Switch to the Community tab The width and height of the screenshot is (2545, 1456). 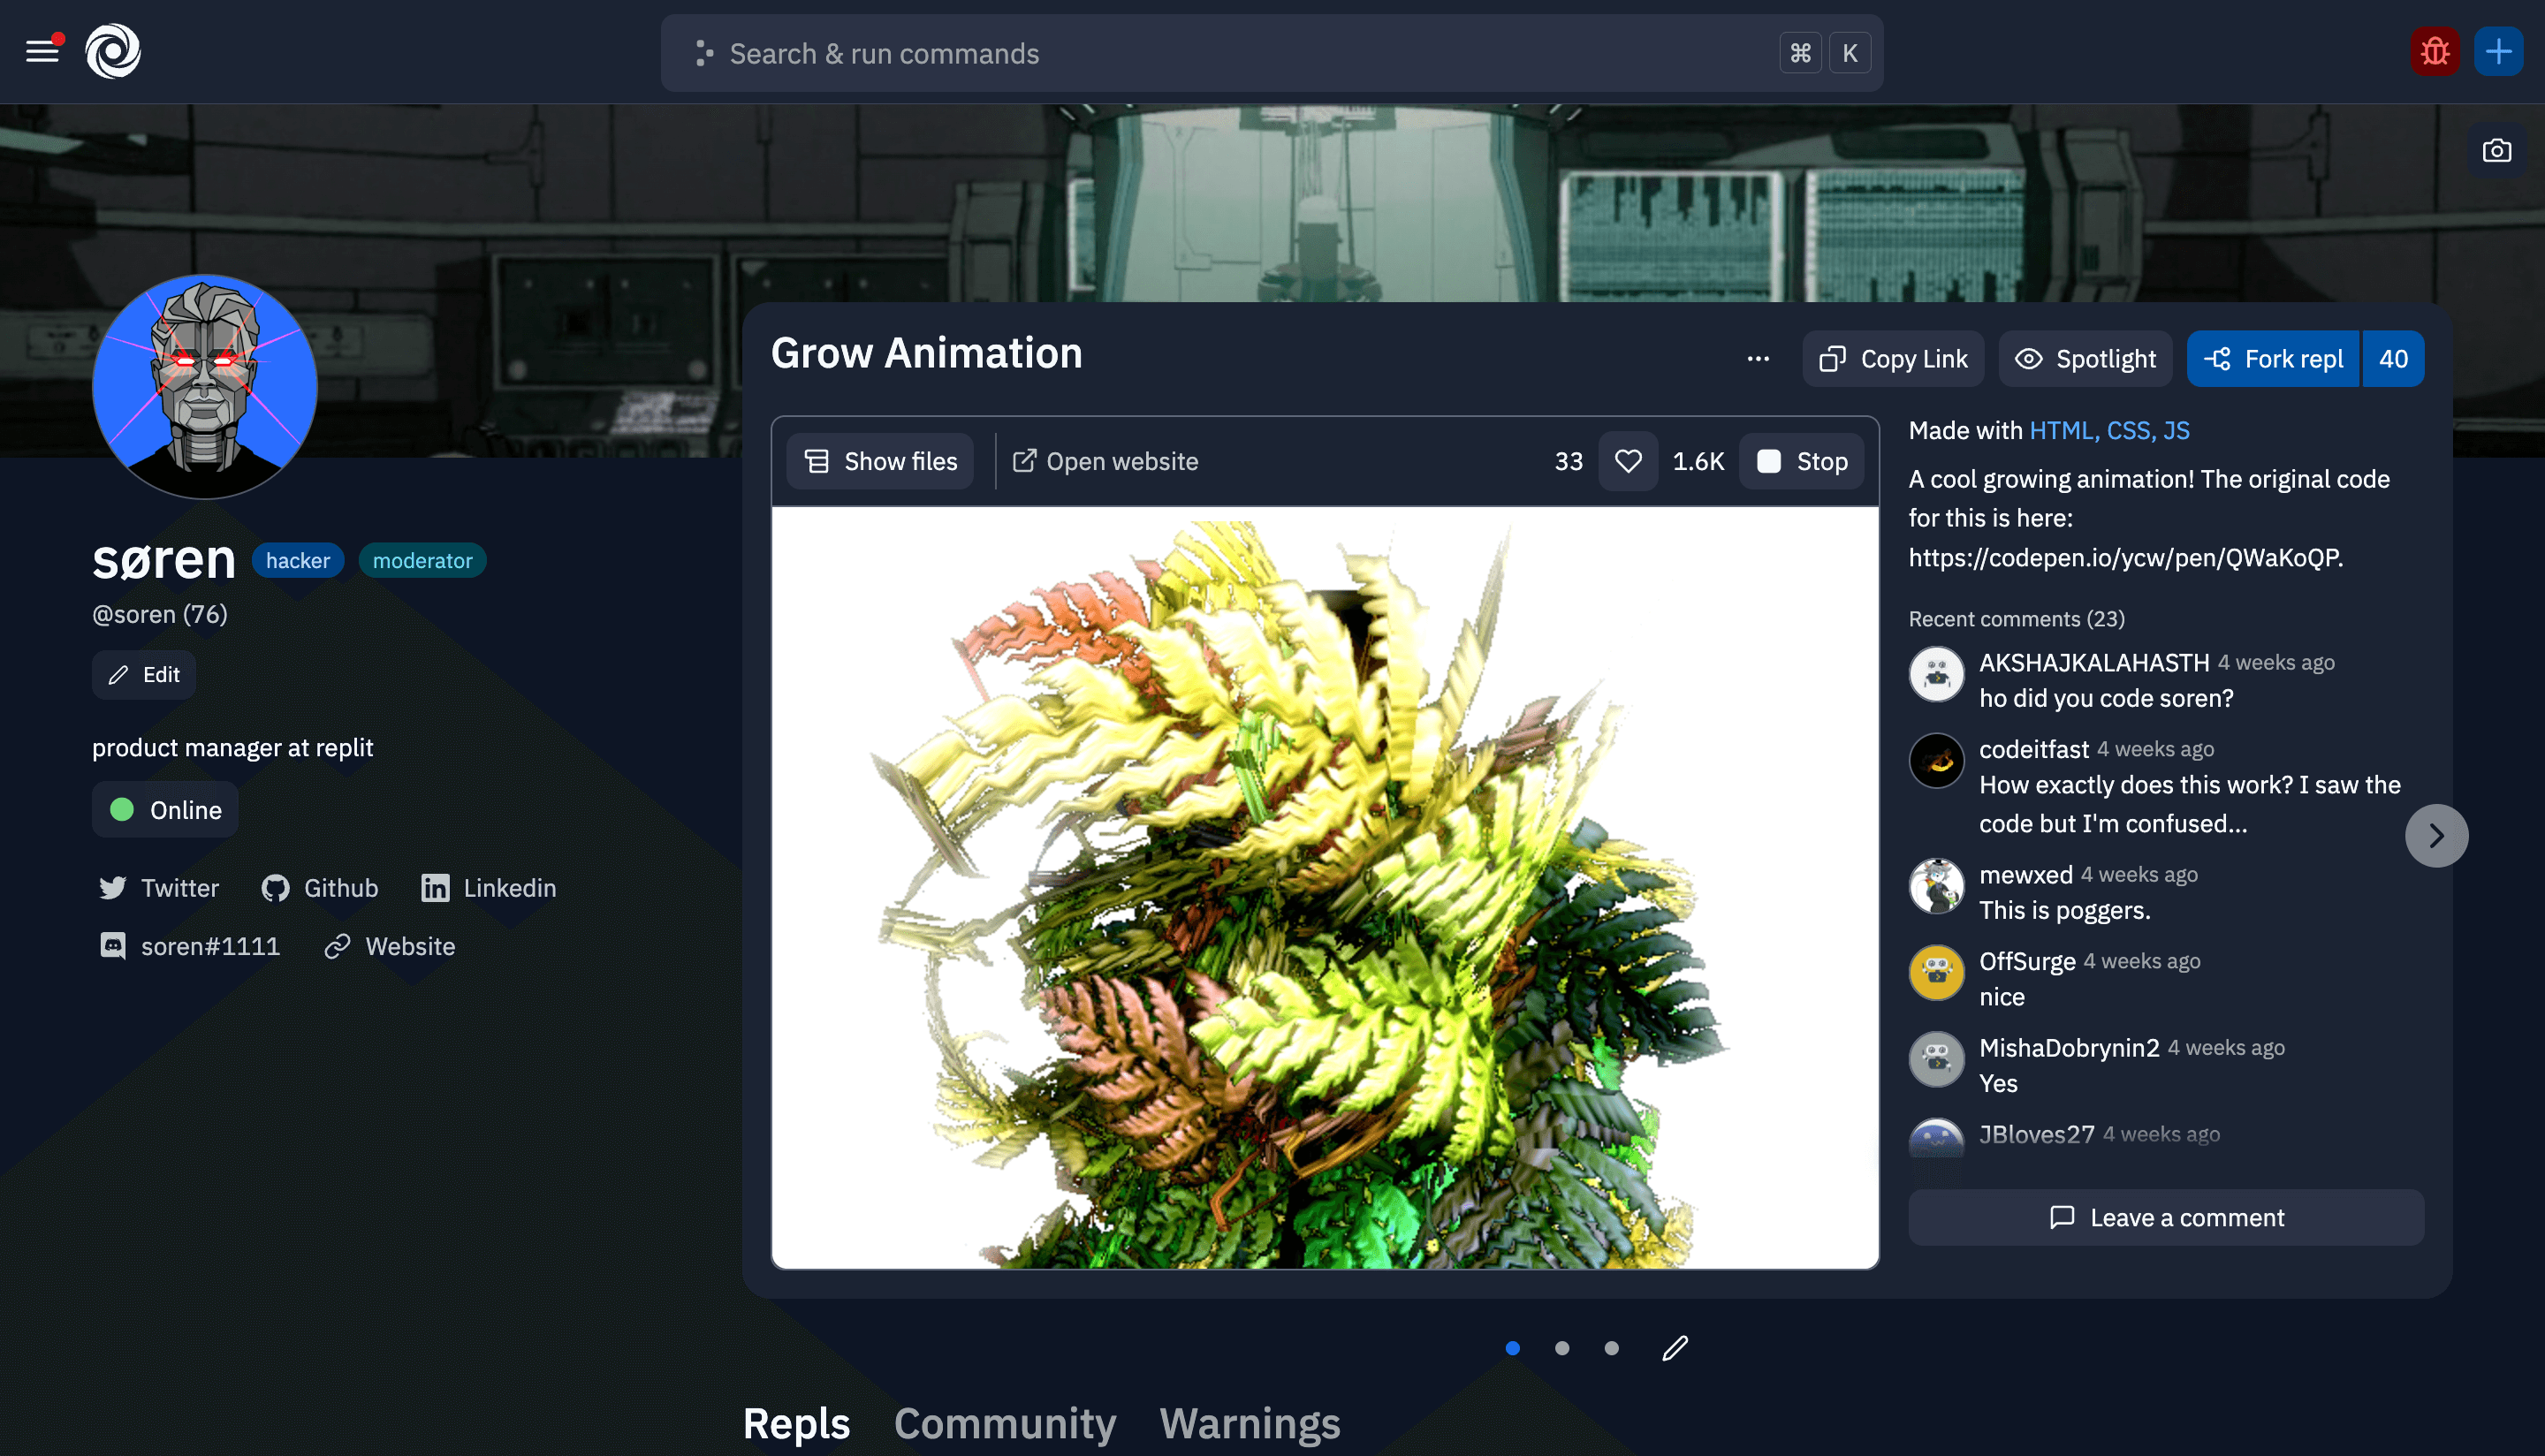[1004, 1423]
